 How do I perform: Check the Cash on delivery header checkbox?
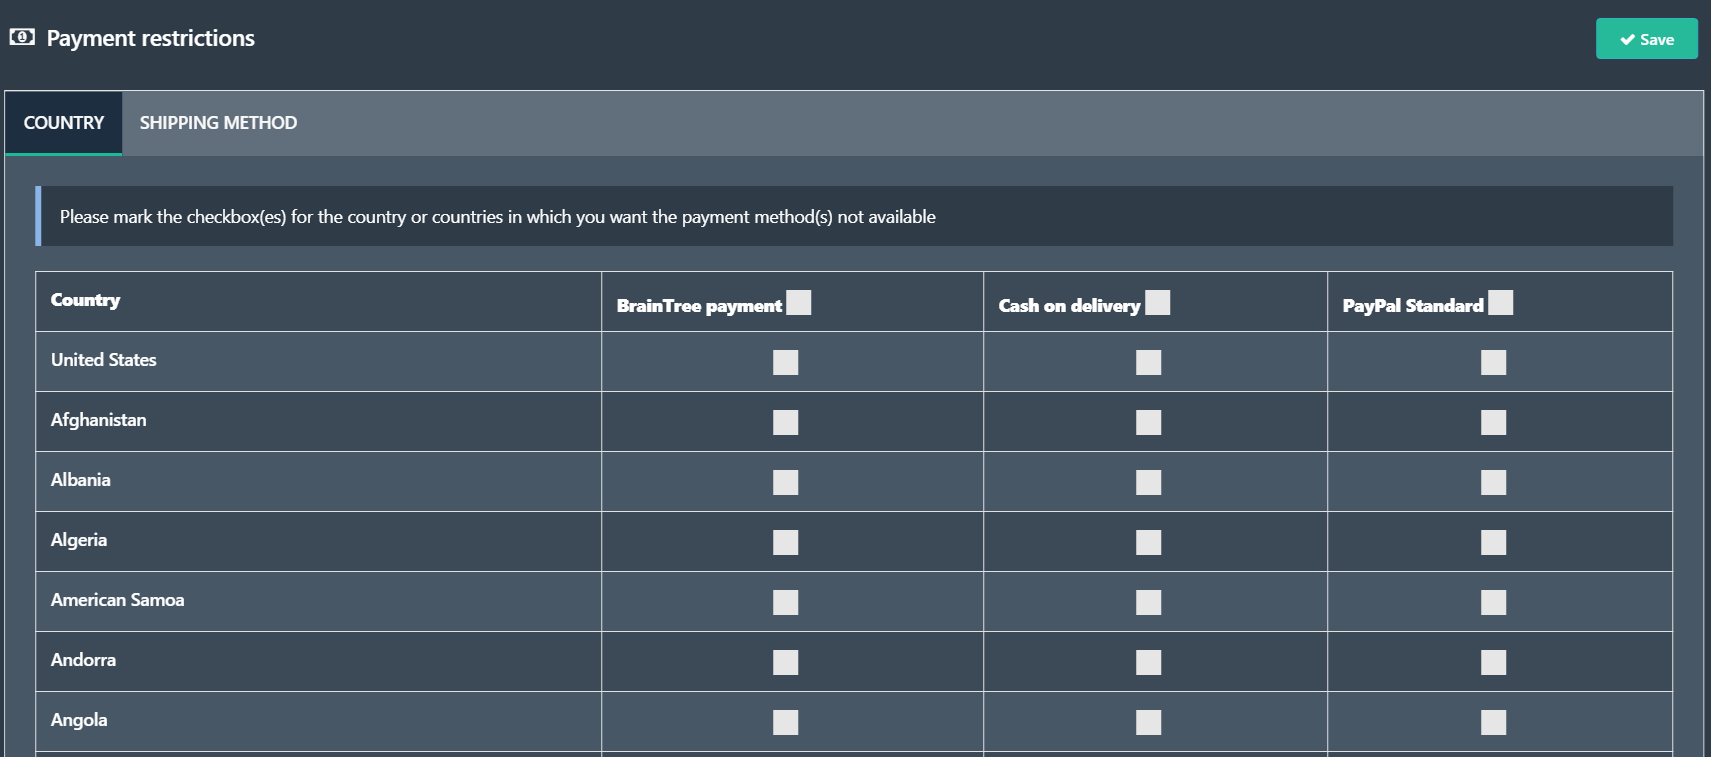pos(1158,302)
